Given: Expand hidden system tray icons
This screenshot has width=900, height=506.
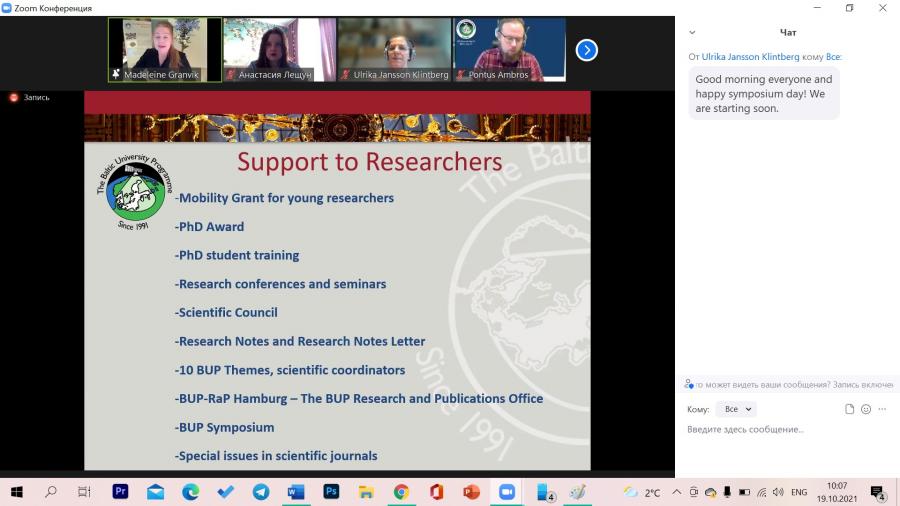Looking at the screenshot, I should pyautogui.click(x=677, y=492).
